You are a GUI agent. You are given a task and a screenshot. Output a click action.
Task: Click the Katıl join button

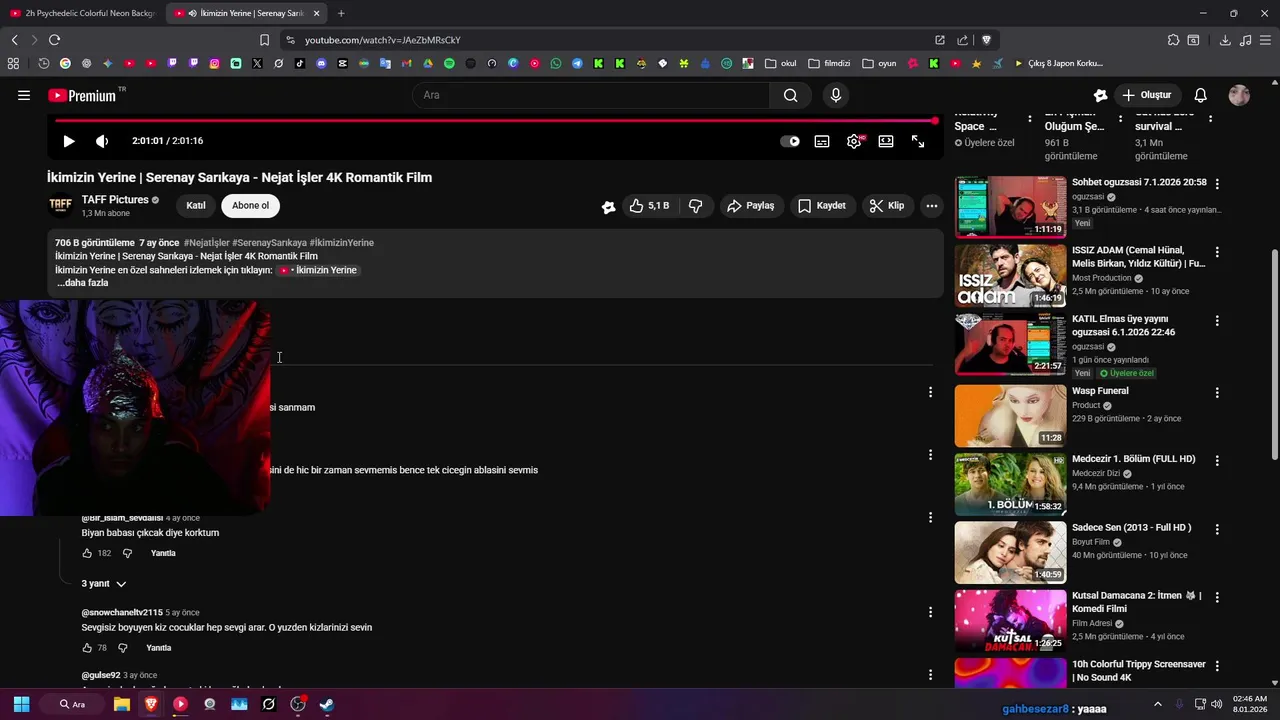tap(196, 206)
